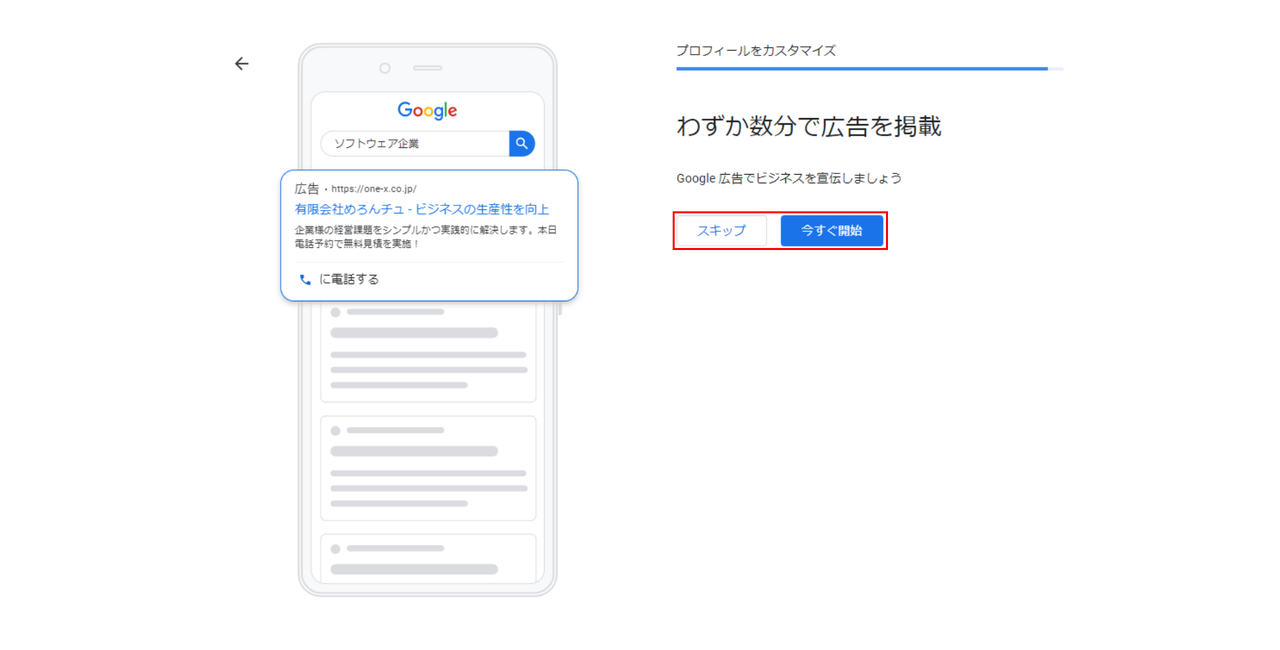Click the 広告 label in ad card
Screen dimensions: 1280x650
click(x=307, y=189)
